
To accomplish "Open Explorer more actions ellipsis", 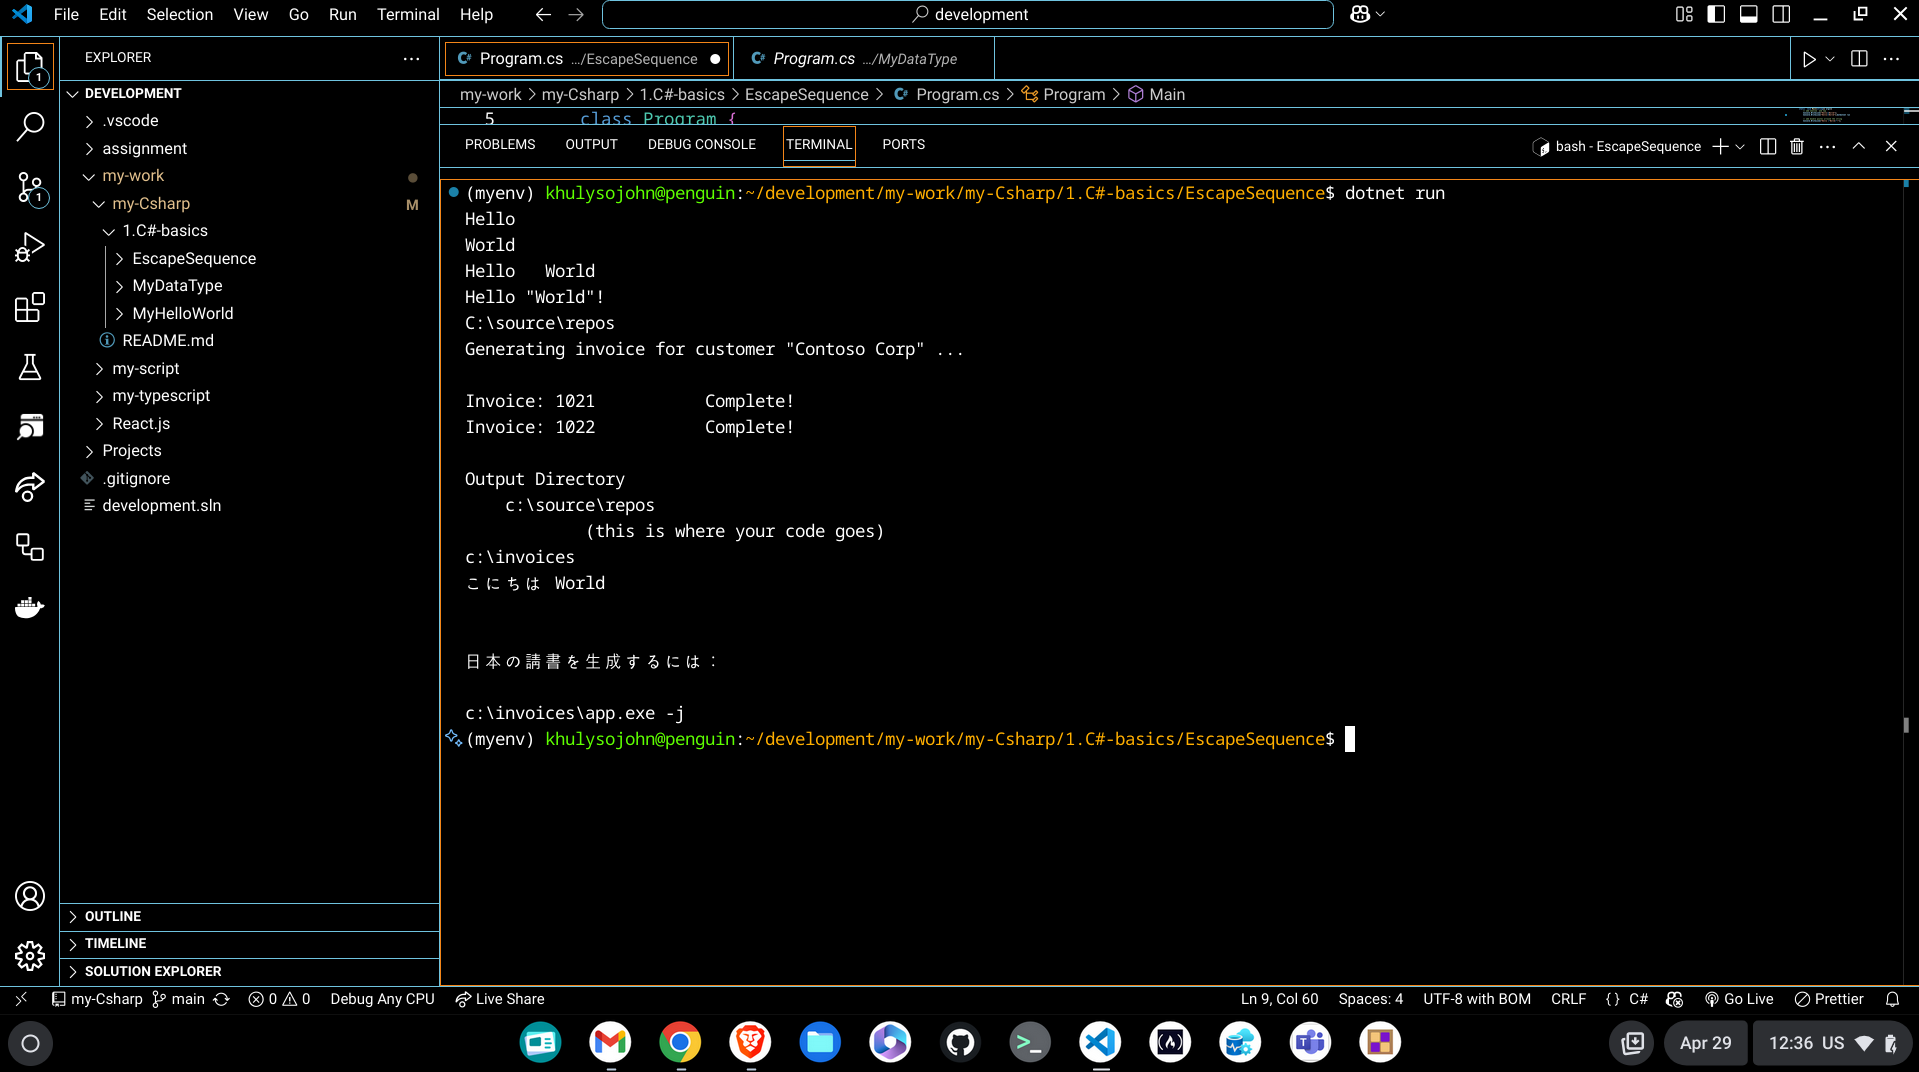I will point(411,58).
